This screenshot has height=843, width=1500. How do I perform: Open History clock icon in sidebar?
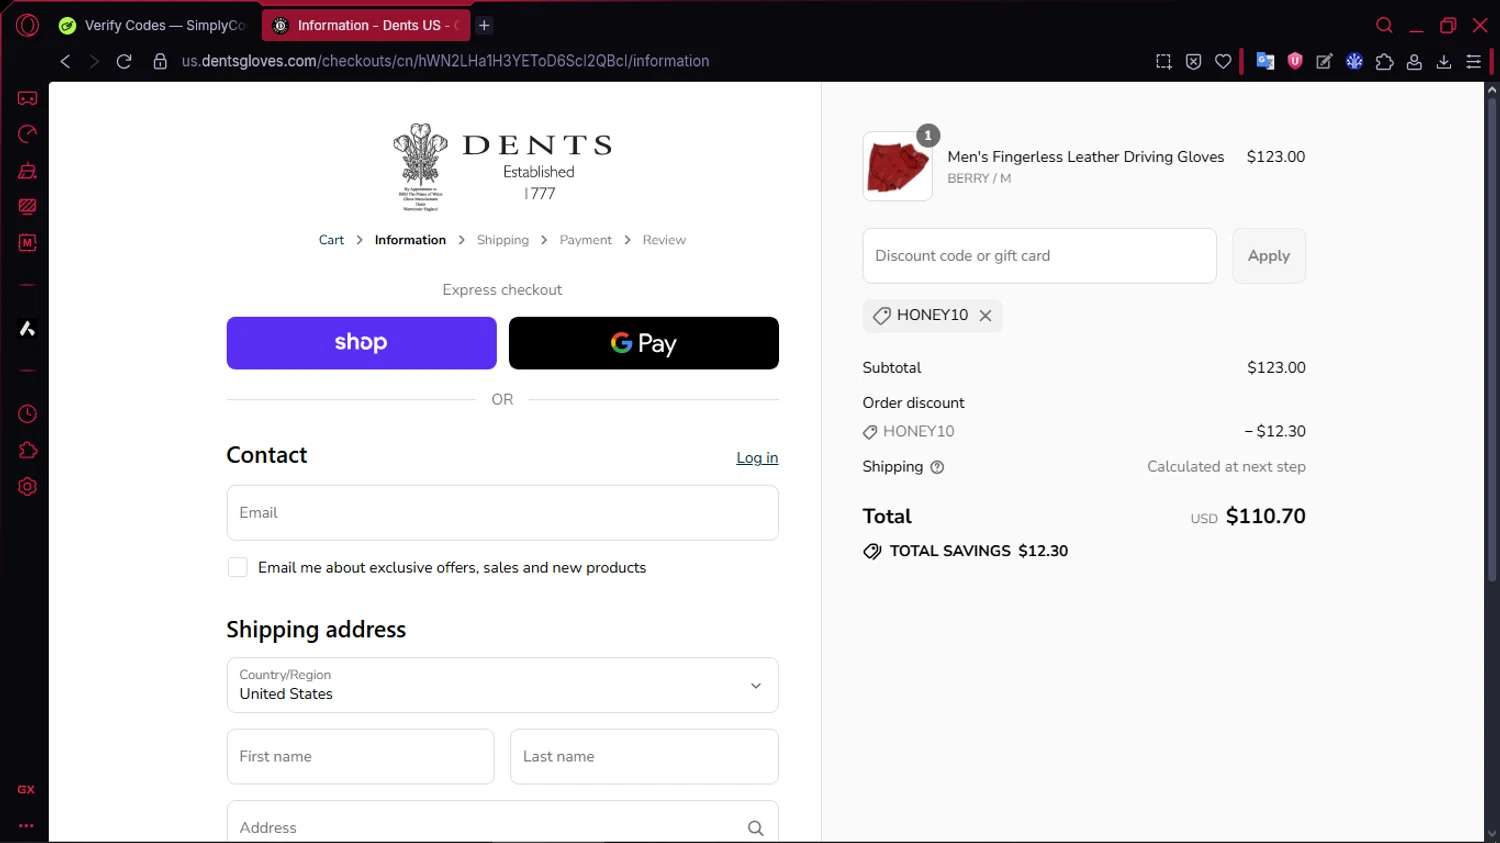27,414
